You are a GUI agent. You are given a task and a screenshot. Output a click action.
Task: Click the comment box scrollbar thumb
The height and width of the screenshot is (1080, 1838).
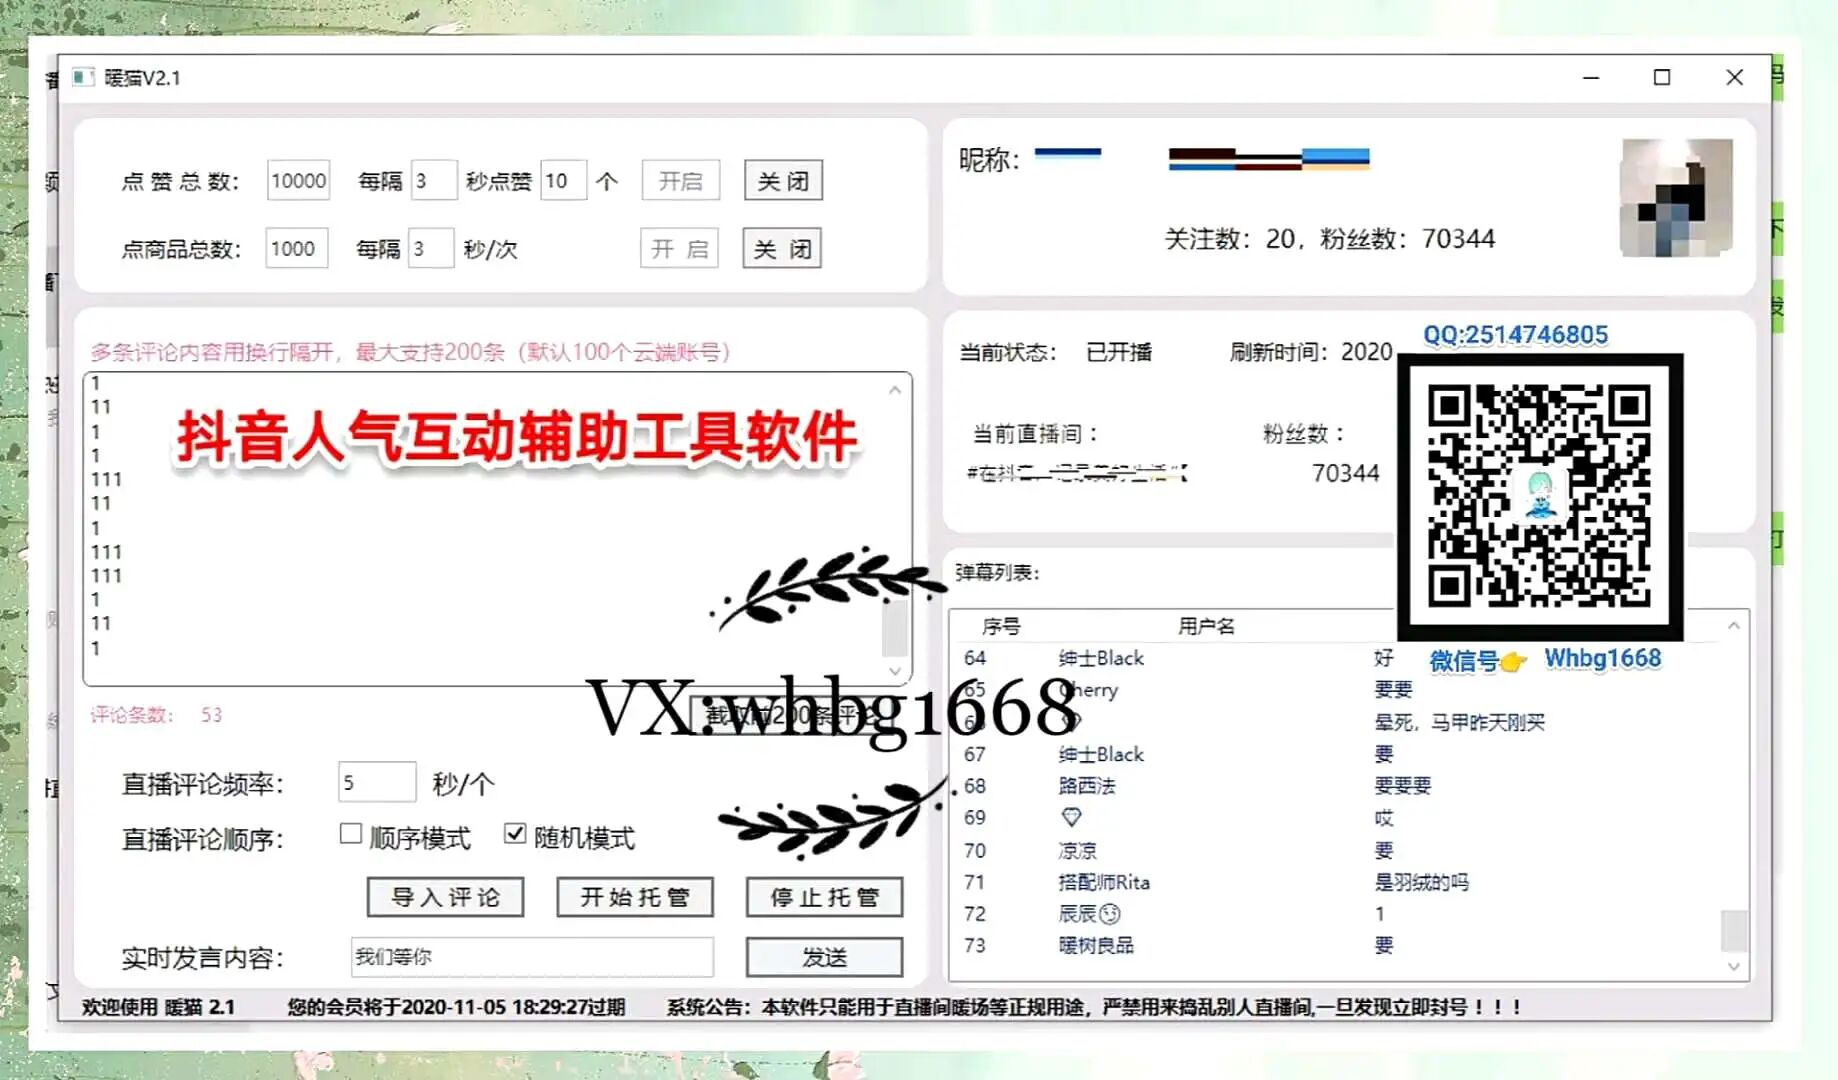[x=895, y=627]
